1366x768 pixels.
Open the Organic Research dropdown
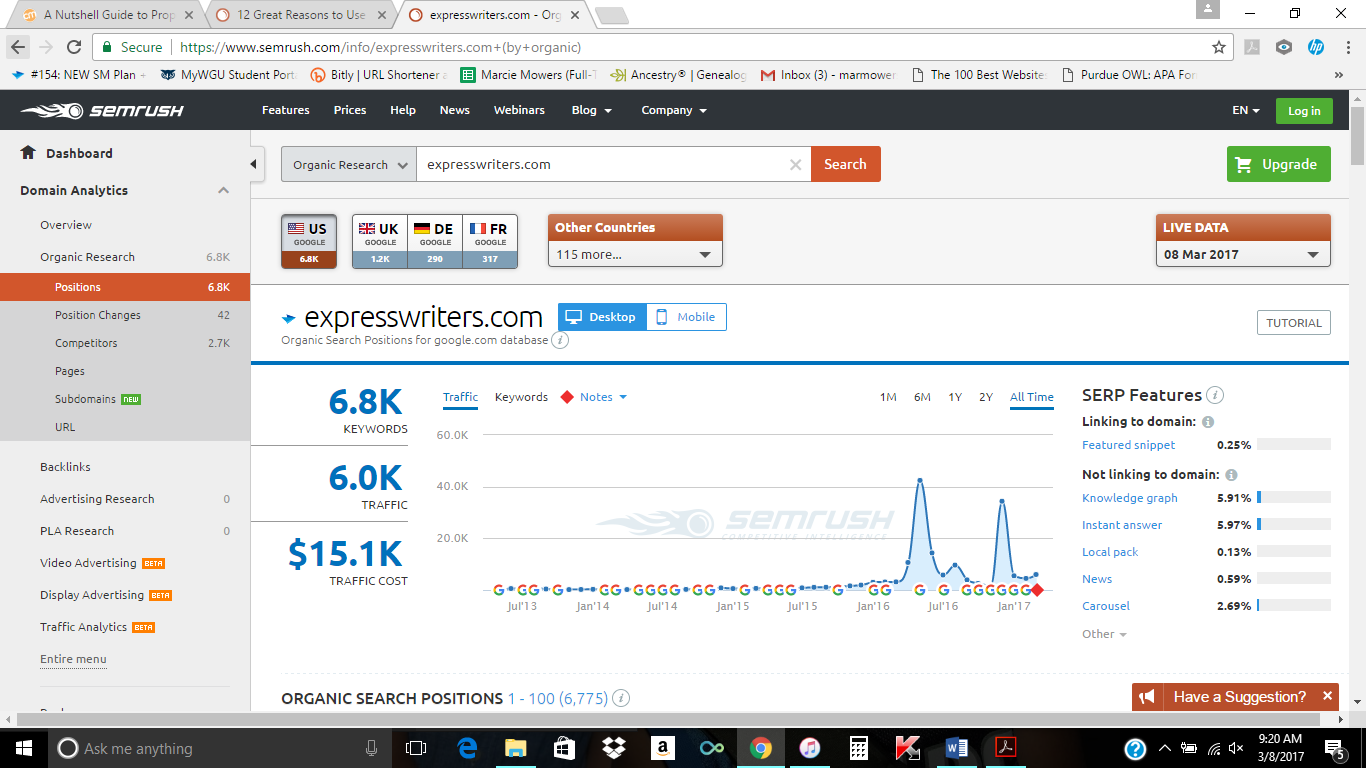[349, 165]
